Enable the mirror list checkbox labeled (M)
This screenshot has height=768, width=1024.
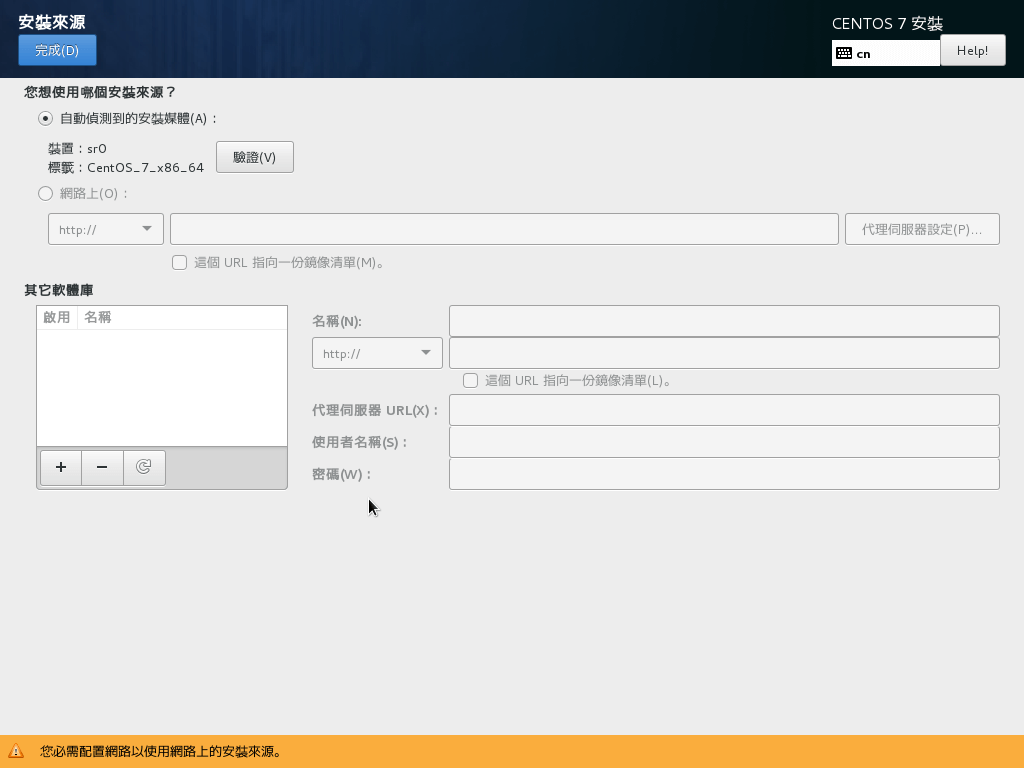click(180, 262)
